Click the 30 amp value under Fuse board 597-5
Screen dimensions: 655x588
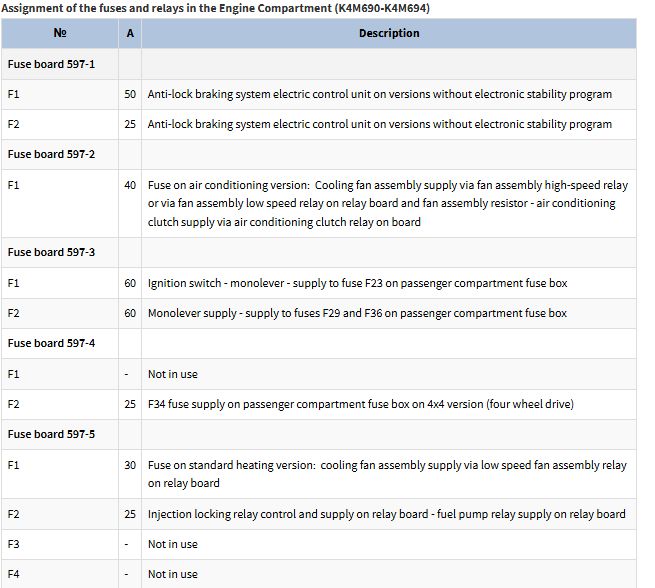130,465
